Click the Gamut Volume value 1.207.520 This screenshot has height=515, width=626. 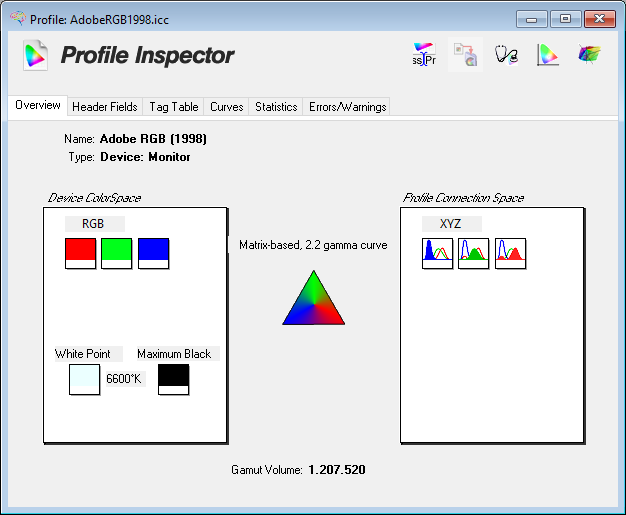point(337,469)
